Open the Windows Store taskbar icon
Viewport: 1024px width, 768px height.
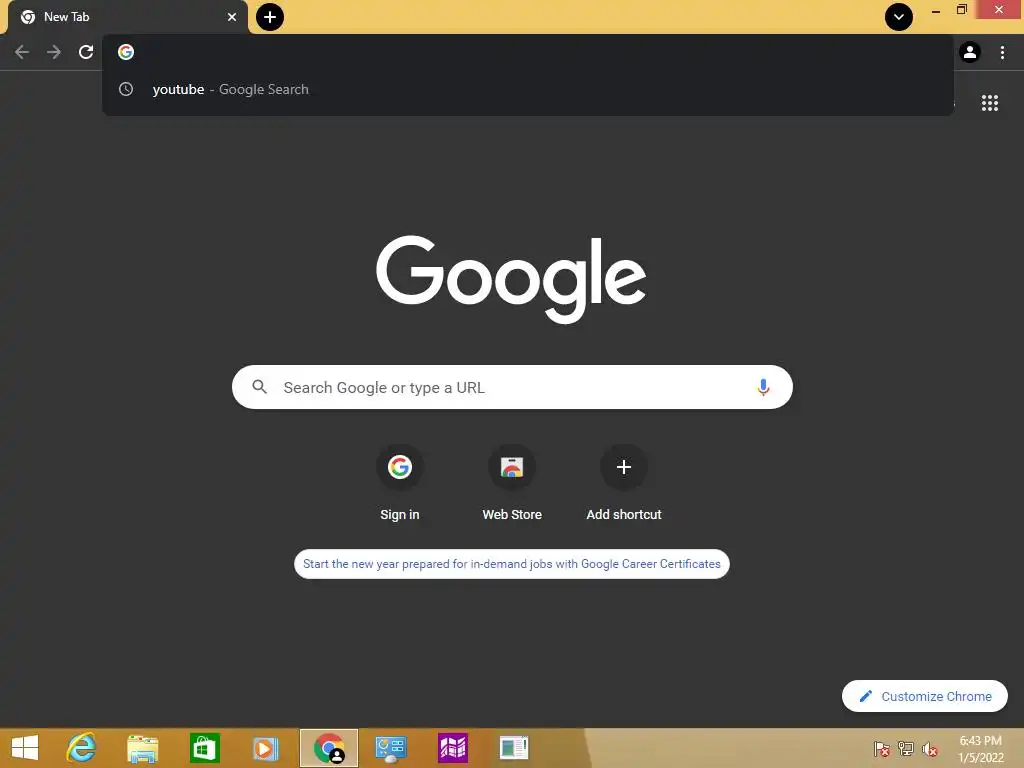pos(204,748)
